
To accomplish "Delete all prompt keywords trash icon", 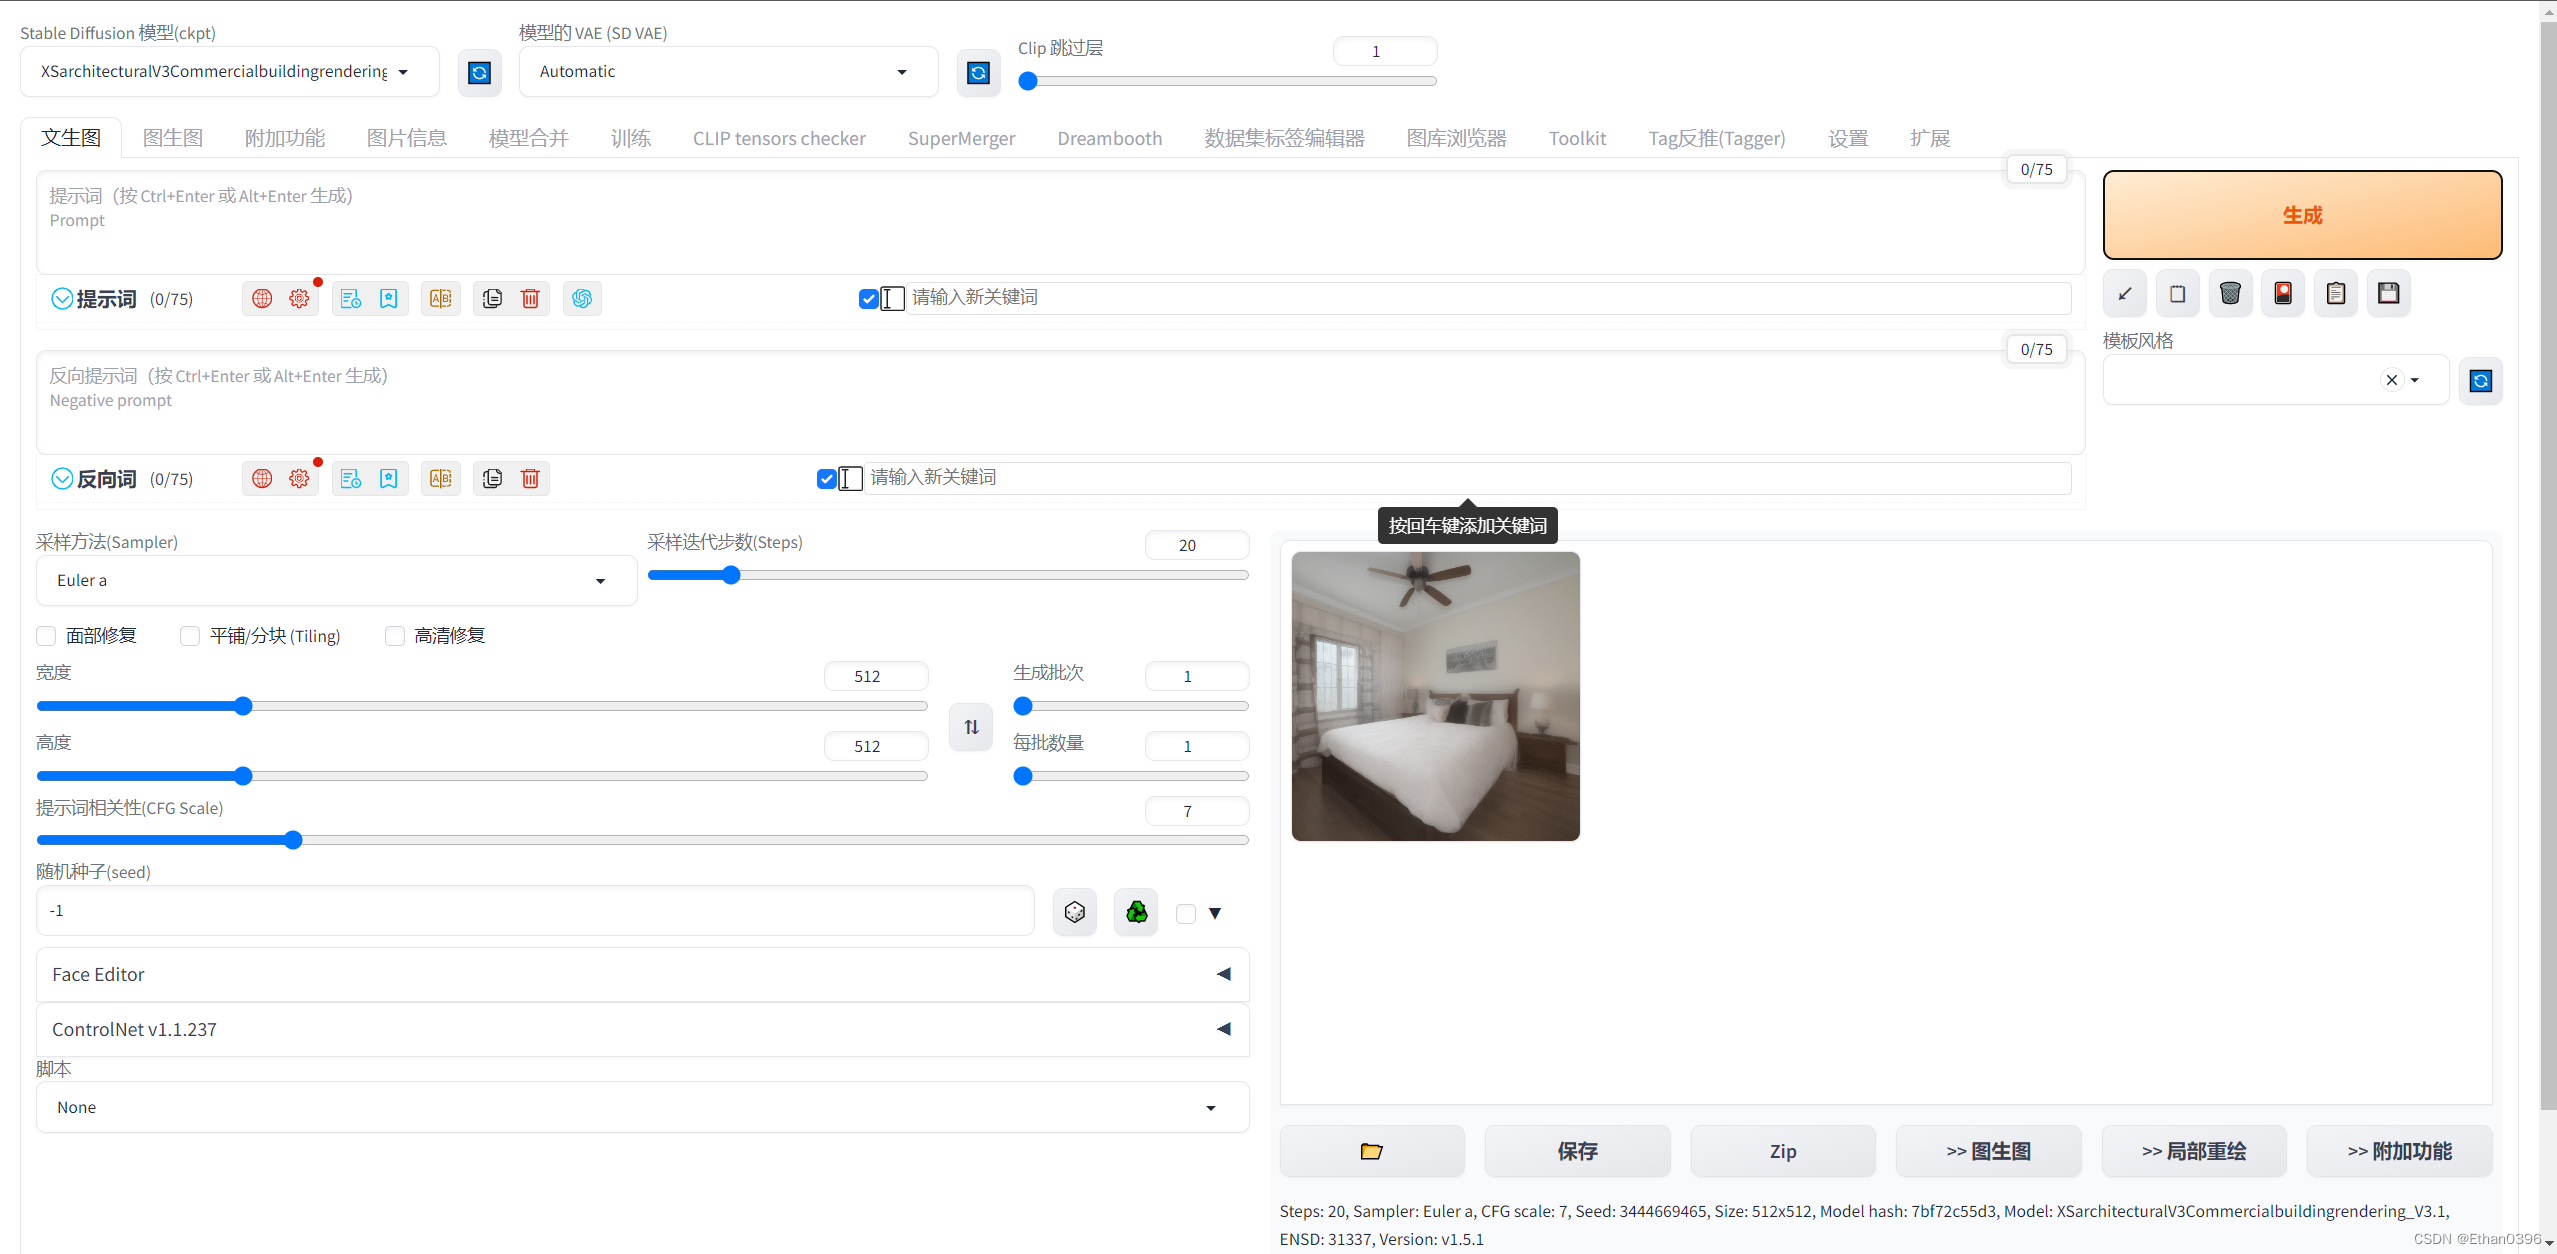I will pyautogui.click(x=530, y=298).
